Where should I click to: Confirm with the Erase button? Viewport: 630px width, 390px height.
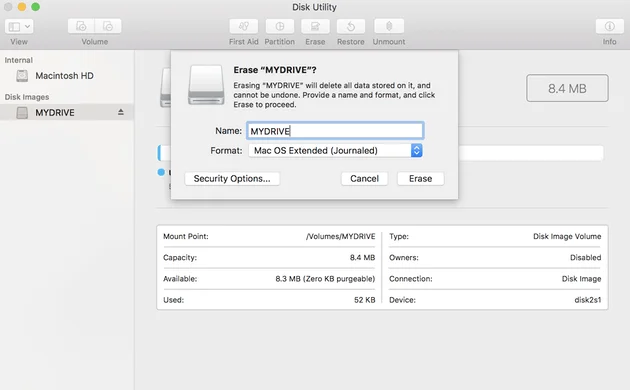[x=421, y=179]
